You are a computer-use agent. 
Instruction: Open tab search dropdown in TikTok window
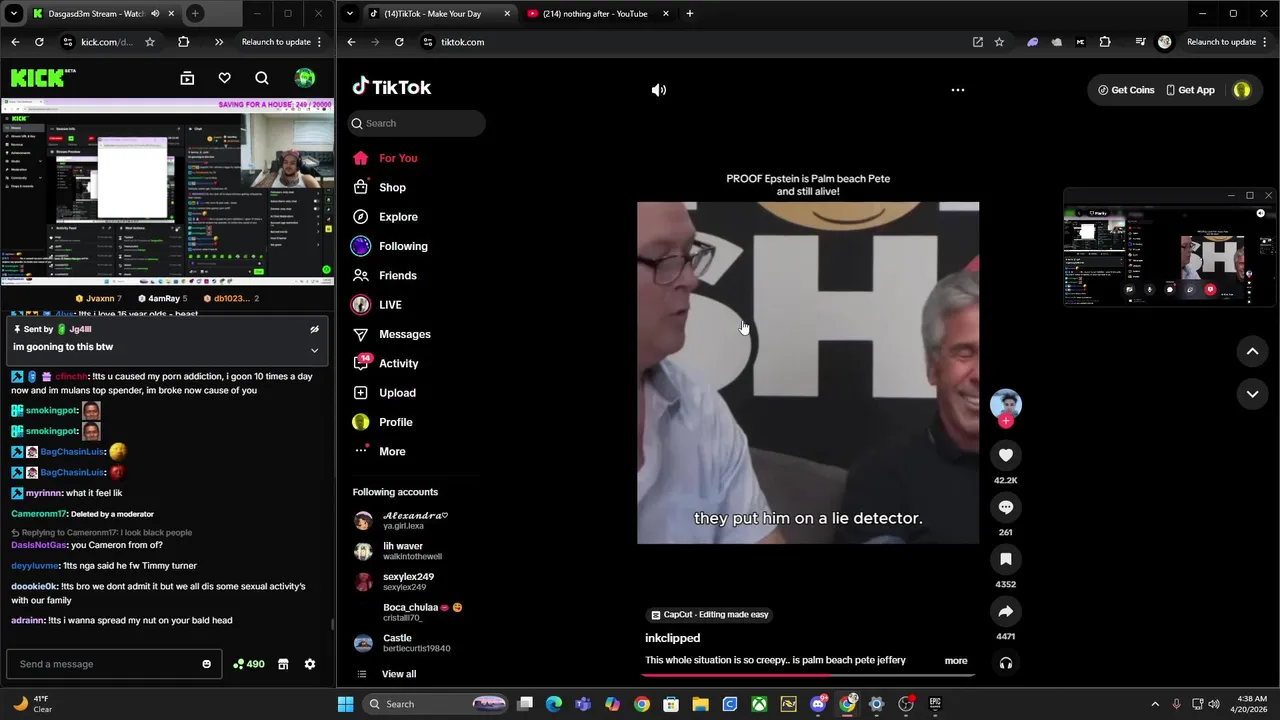click(x=351, y=14)
